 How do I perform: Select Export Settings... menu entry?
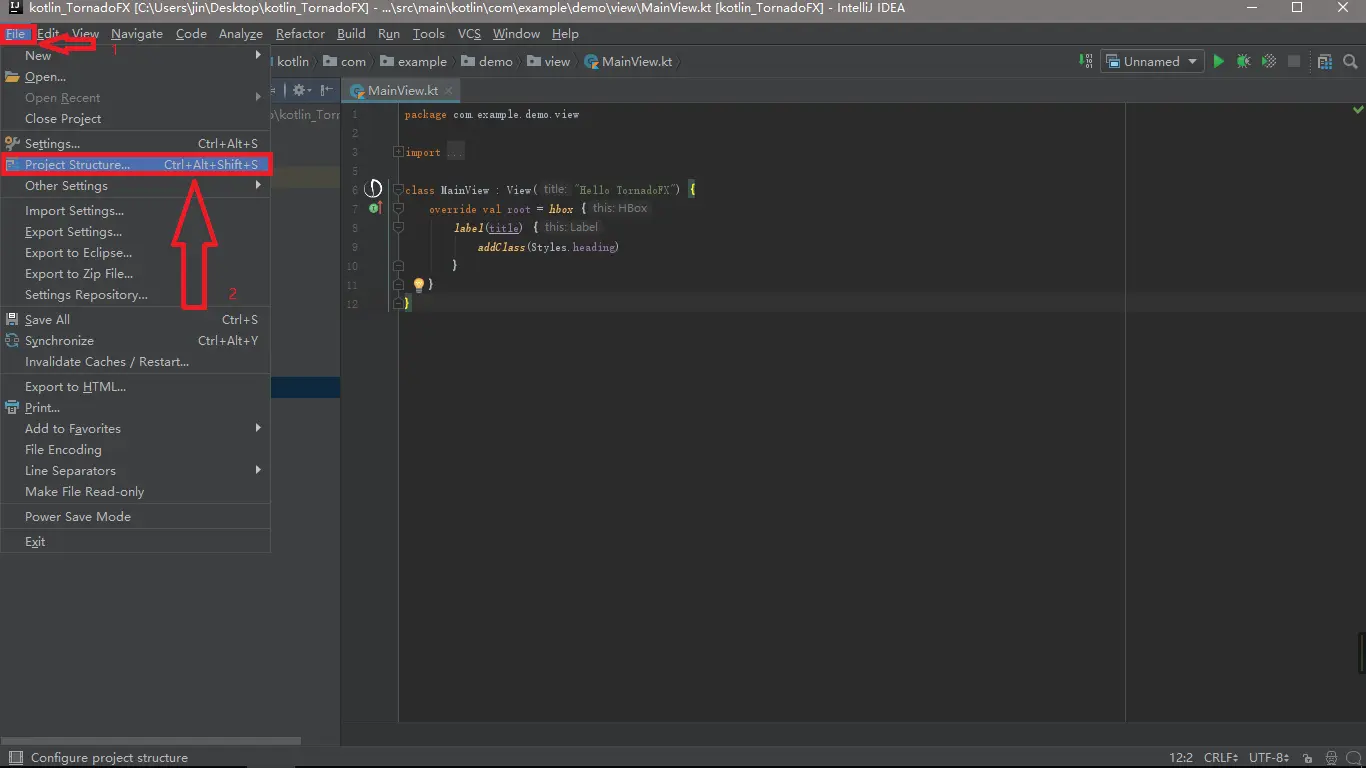tap(135, 232)
